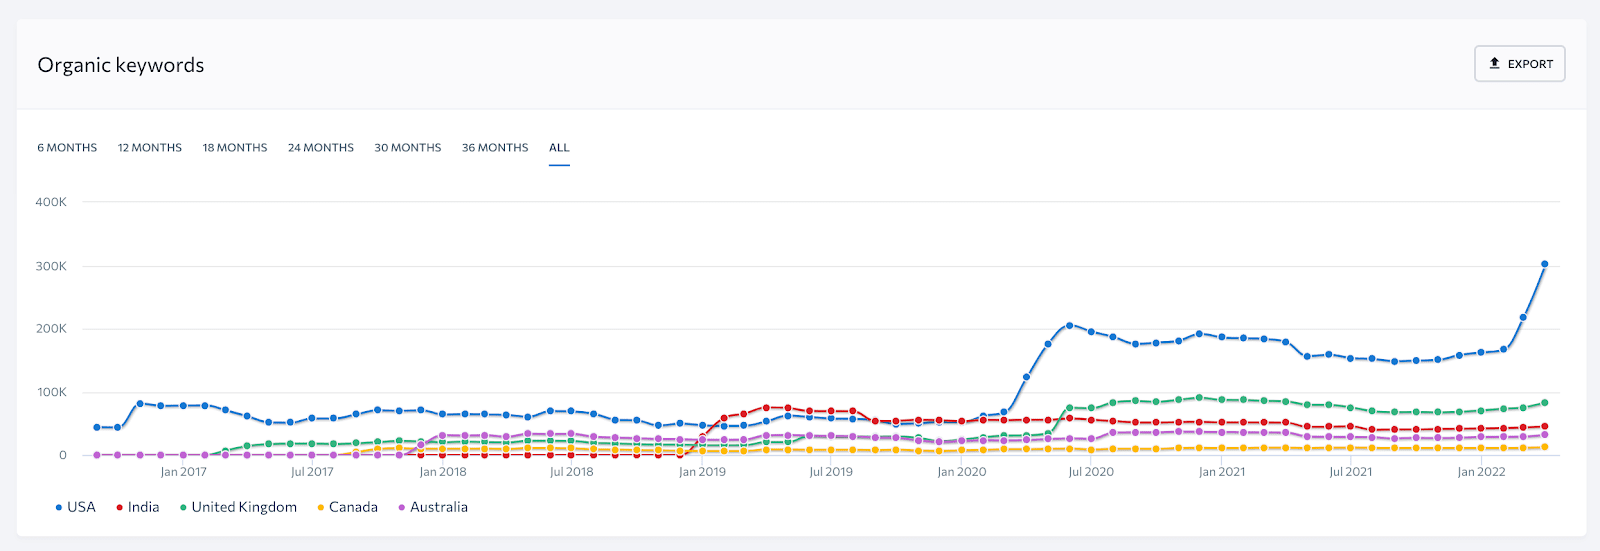Image resolution: width=1600 pixels, height=551 pixels.
Task: Toggle USA series in the legend
Action: click(x=76, y=507)
